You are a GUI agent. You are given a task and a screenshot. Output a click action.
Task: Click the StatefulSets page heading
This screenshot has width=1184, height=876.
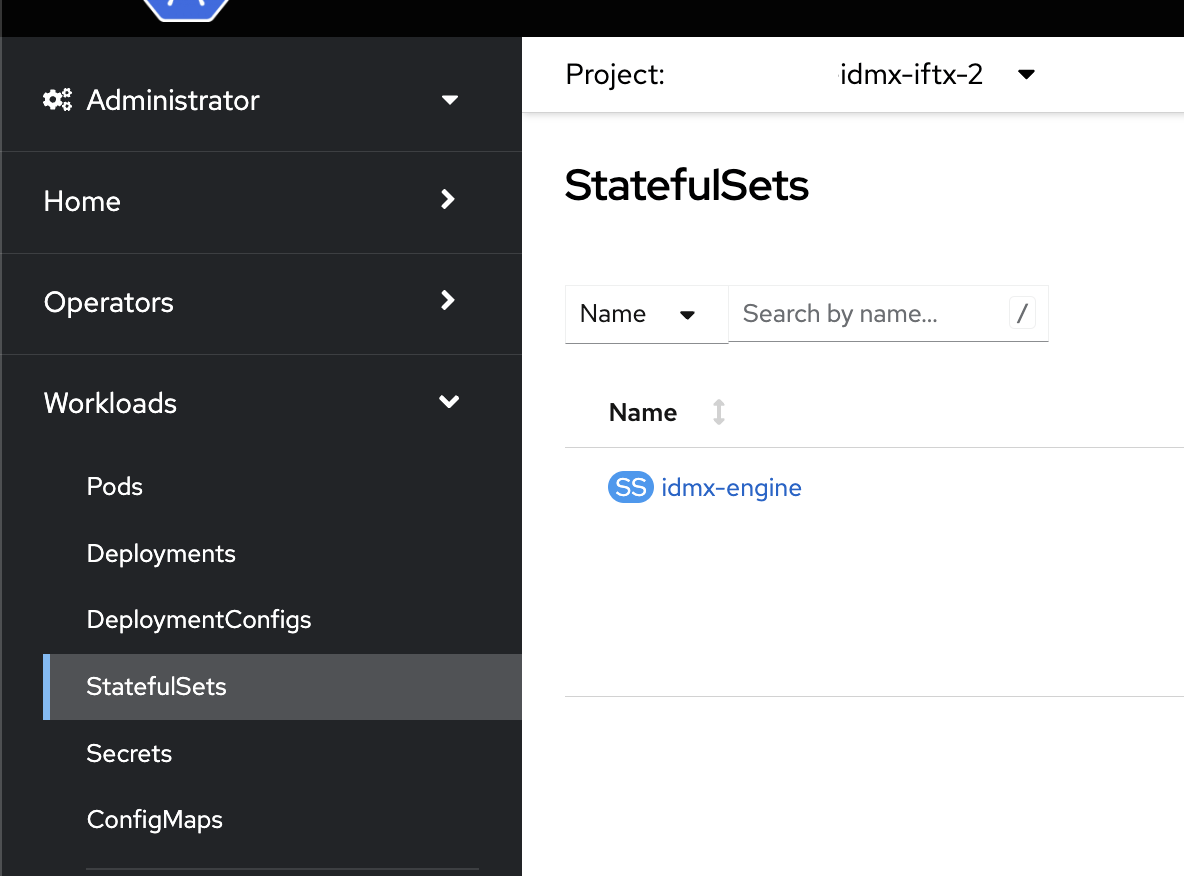tap(686, 185)
